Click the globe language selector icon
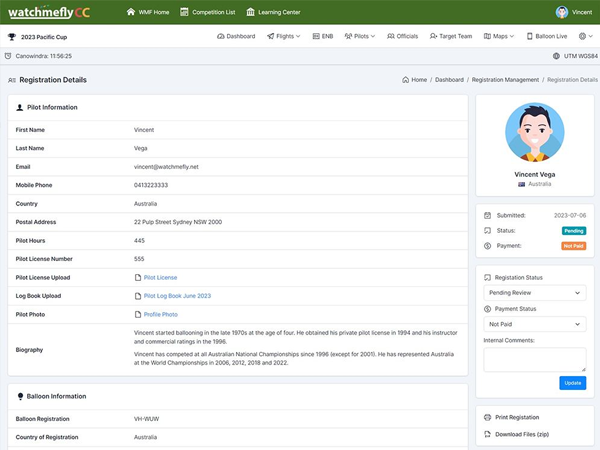The width and height of the screenshot is (600, 450). [585, 36]
